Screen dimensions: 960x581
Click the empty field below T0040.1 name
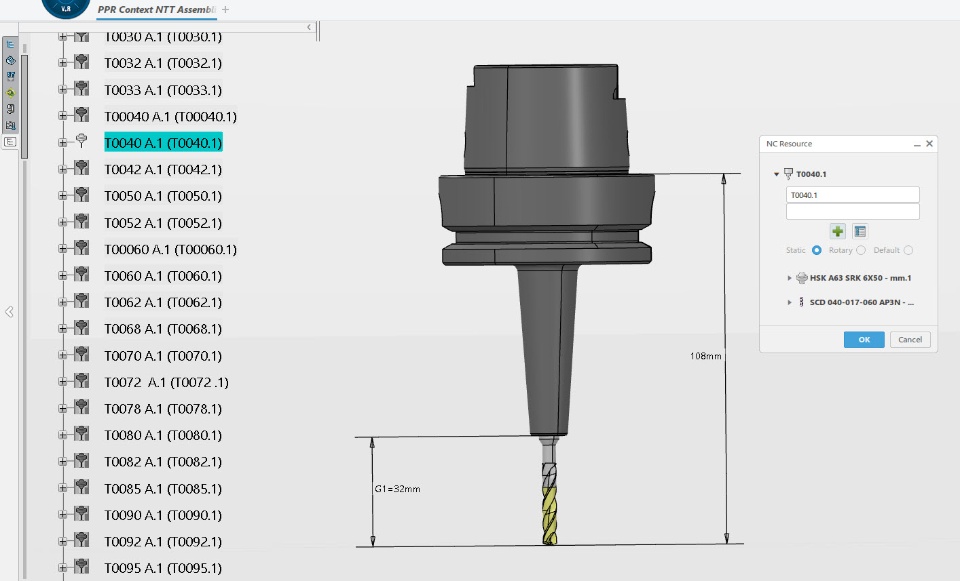[852, 212]
